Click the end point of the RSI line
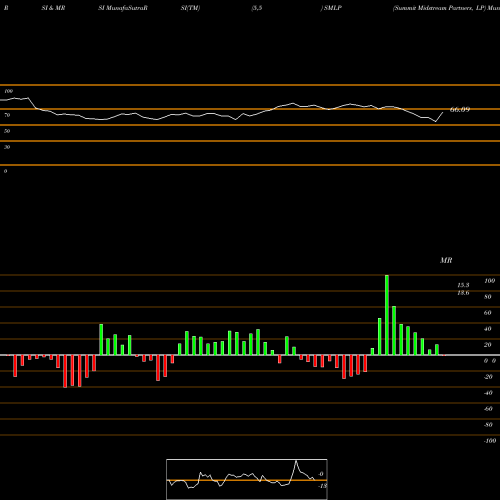Image resolution: width=500 pixels, height=500 pixels. [x=443, y=112]
